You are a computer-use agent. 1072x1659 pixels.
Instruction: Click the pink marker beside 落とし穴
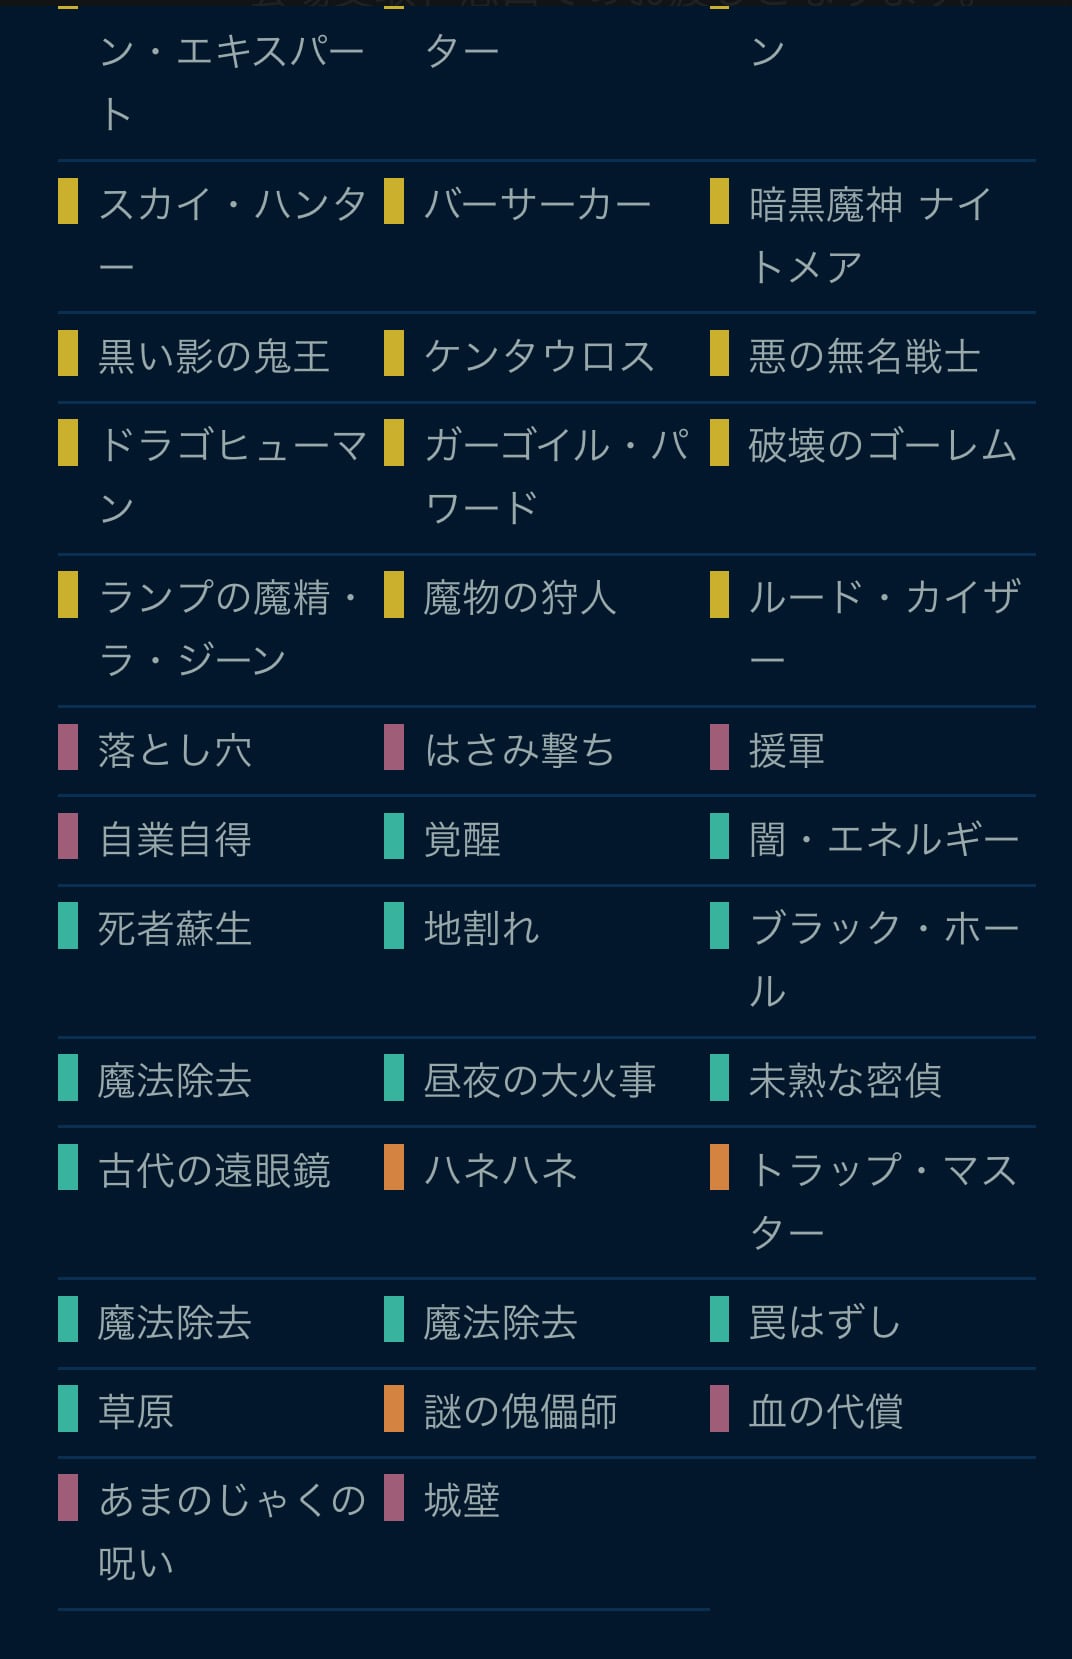(x=68, y=747)
